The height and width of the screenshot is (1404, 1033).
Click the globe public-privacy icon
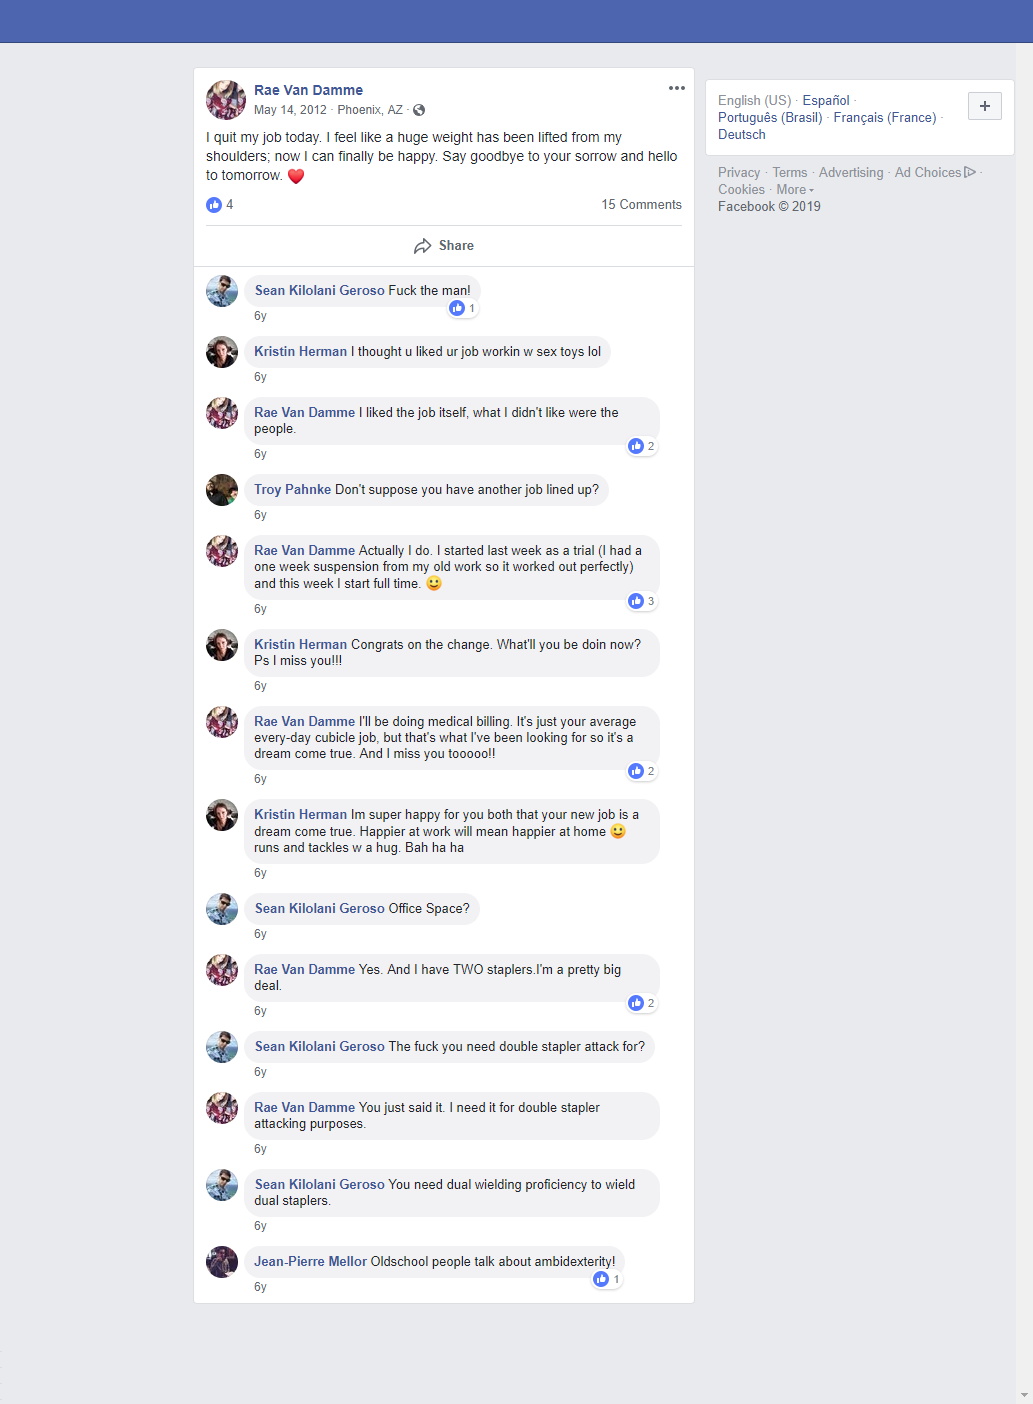(x=419, y=110)
